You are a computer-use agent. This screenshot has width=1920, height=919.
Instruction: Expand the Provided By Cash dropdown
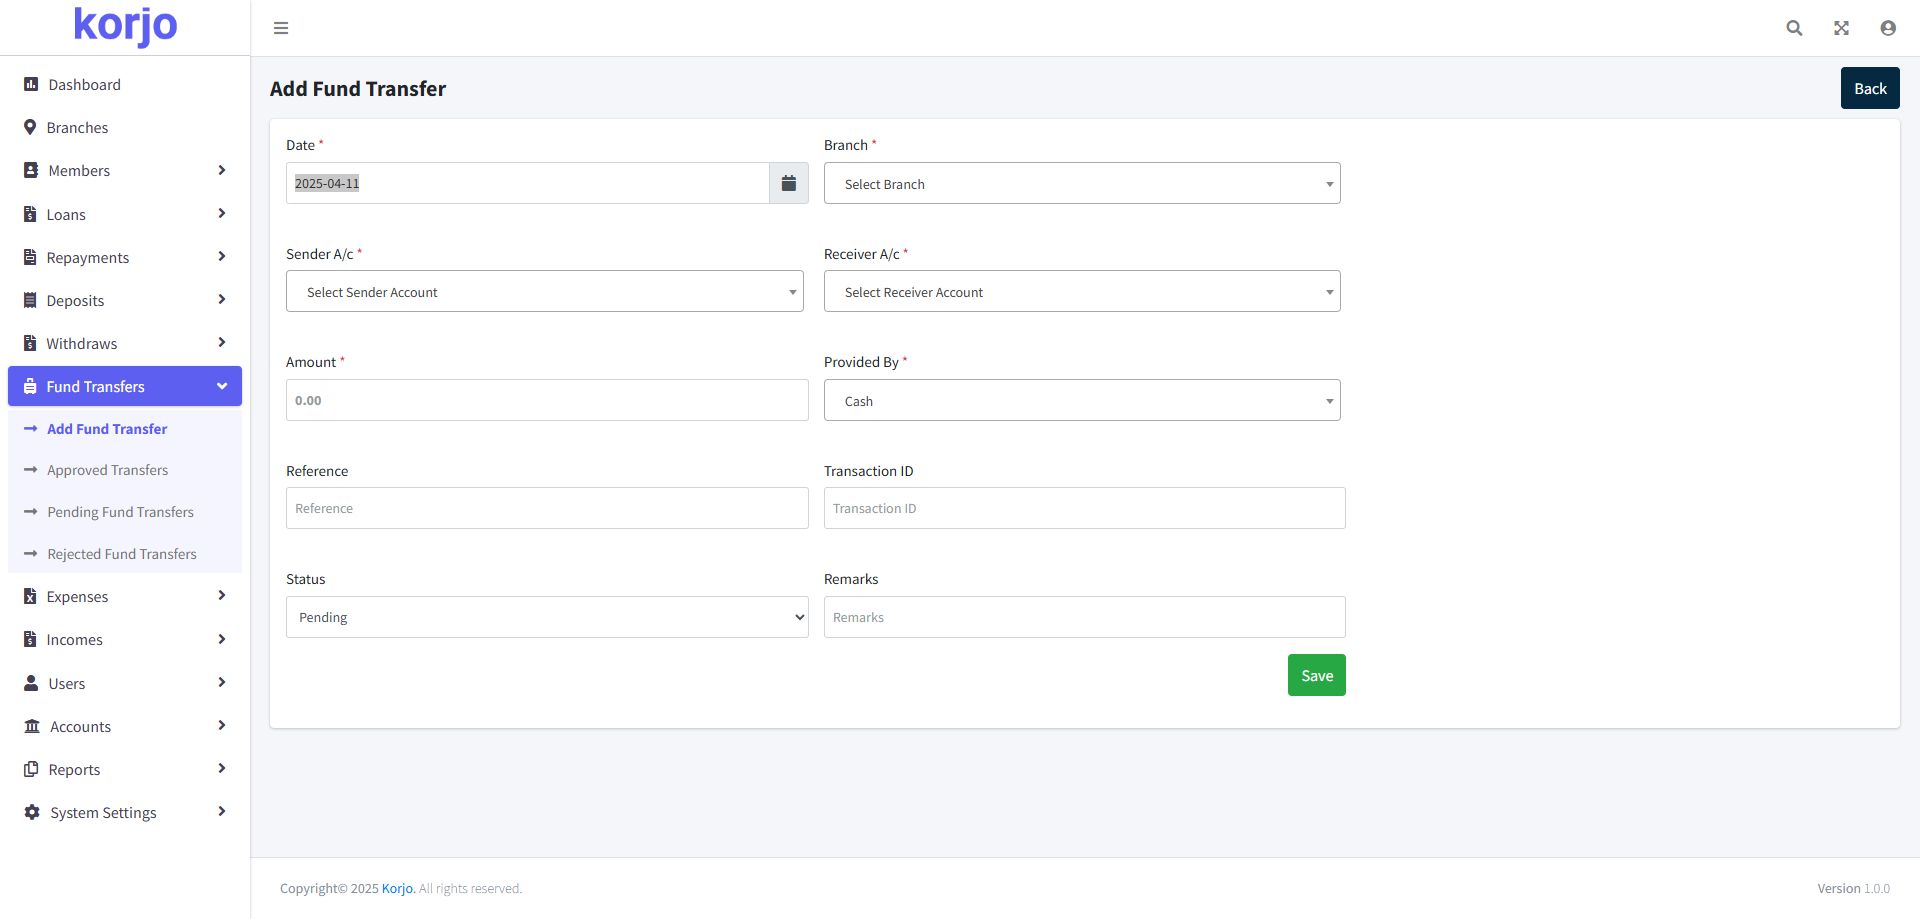pyautogui.click(x=1081, y=401)
